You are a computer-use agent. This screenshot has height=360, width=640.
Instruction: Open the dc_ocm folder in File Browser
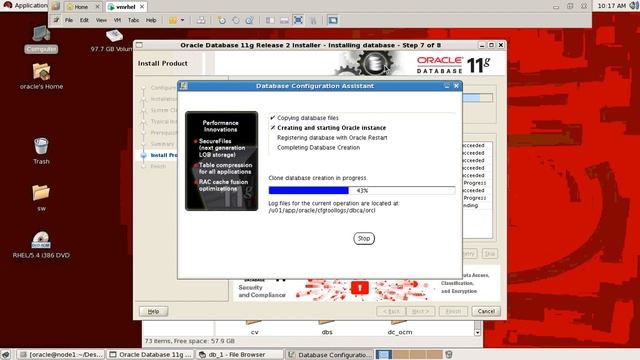pyautogui.click(x=400, y=329)
